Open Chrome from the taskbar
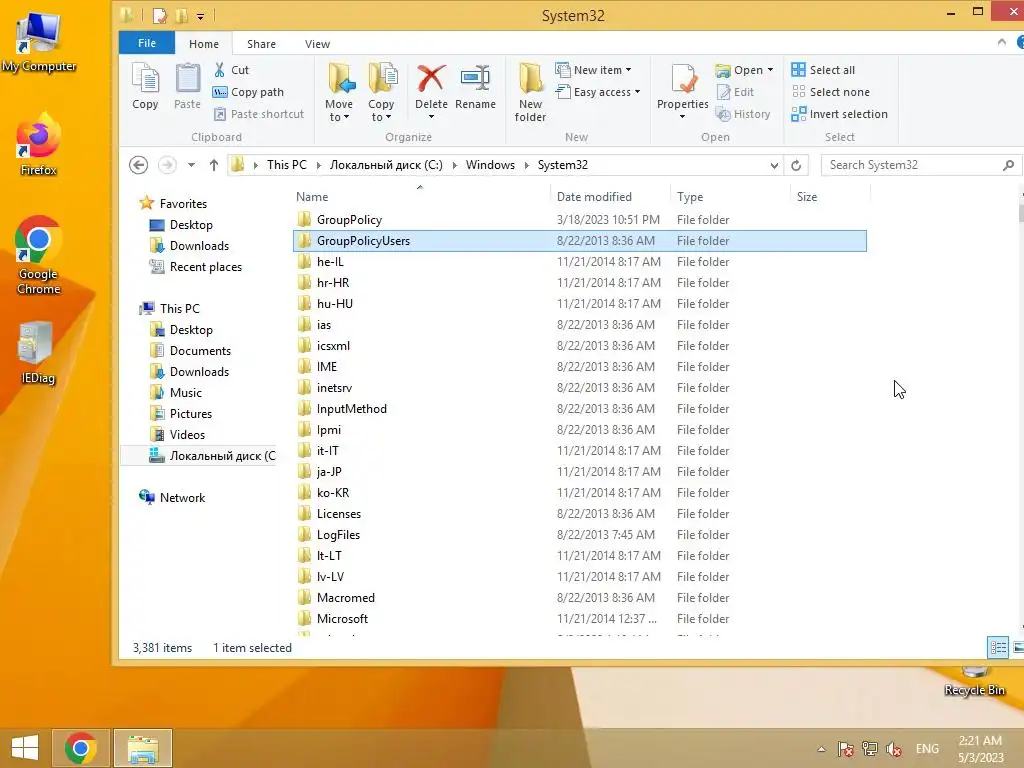Viewport: 1024px width, 768px height. (80, 748)
